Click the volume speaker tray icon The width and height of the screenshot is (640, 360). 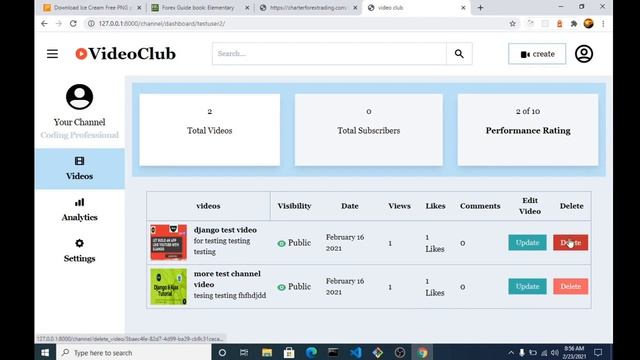(x=554, y=353)
